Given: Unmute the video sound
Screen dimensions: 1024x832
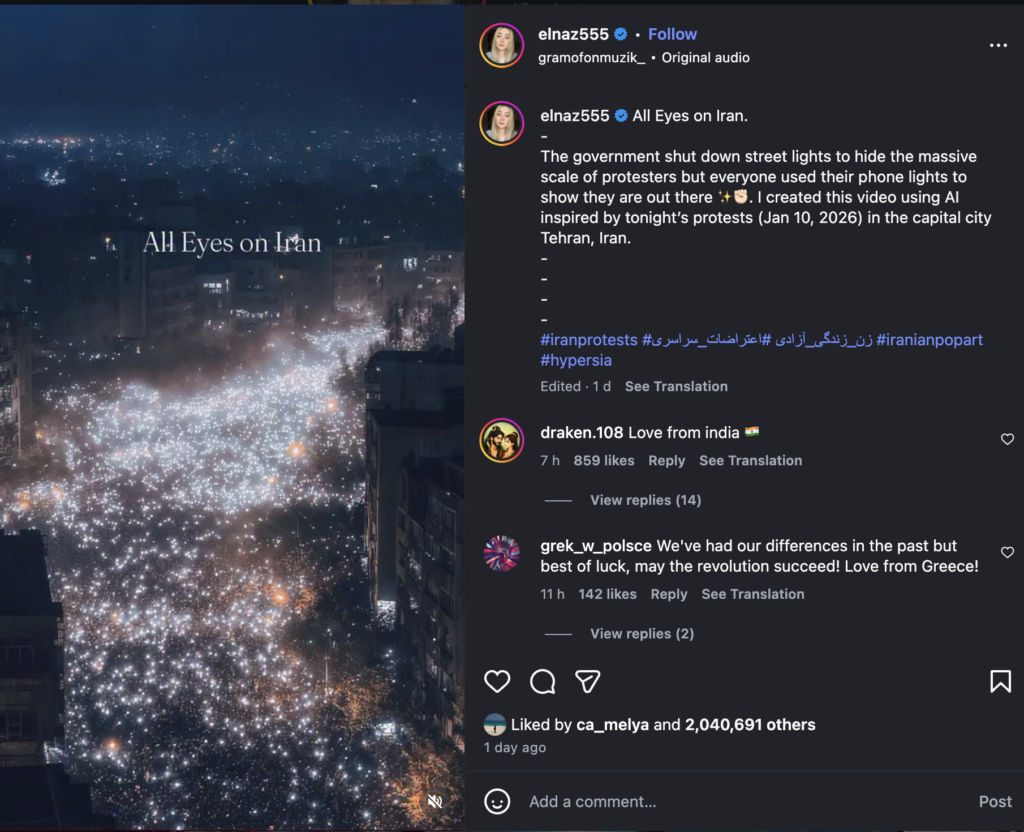Looking at the screenshot, I should pyautogui.click(x=435, y=801).
